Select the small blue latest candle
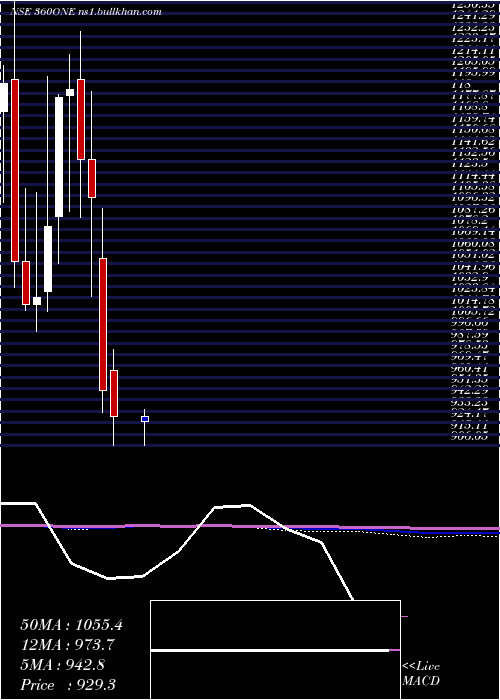The width and height of the screenshot is (500, 700). click(x=145, y=419)
